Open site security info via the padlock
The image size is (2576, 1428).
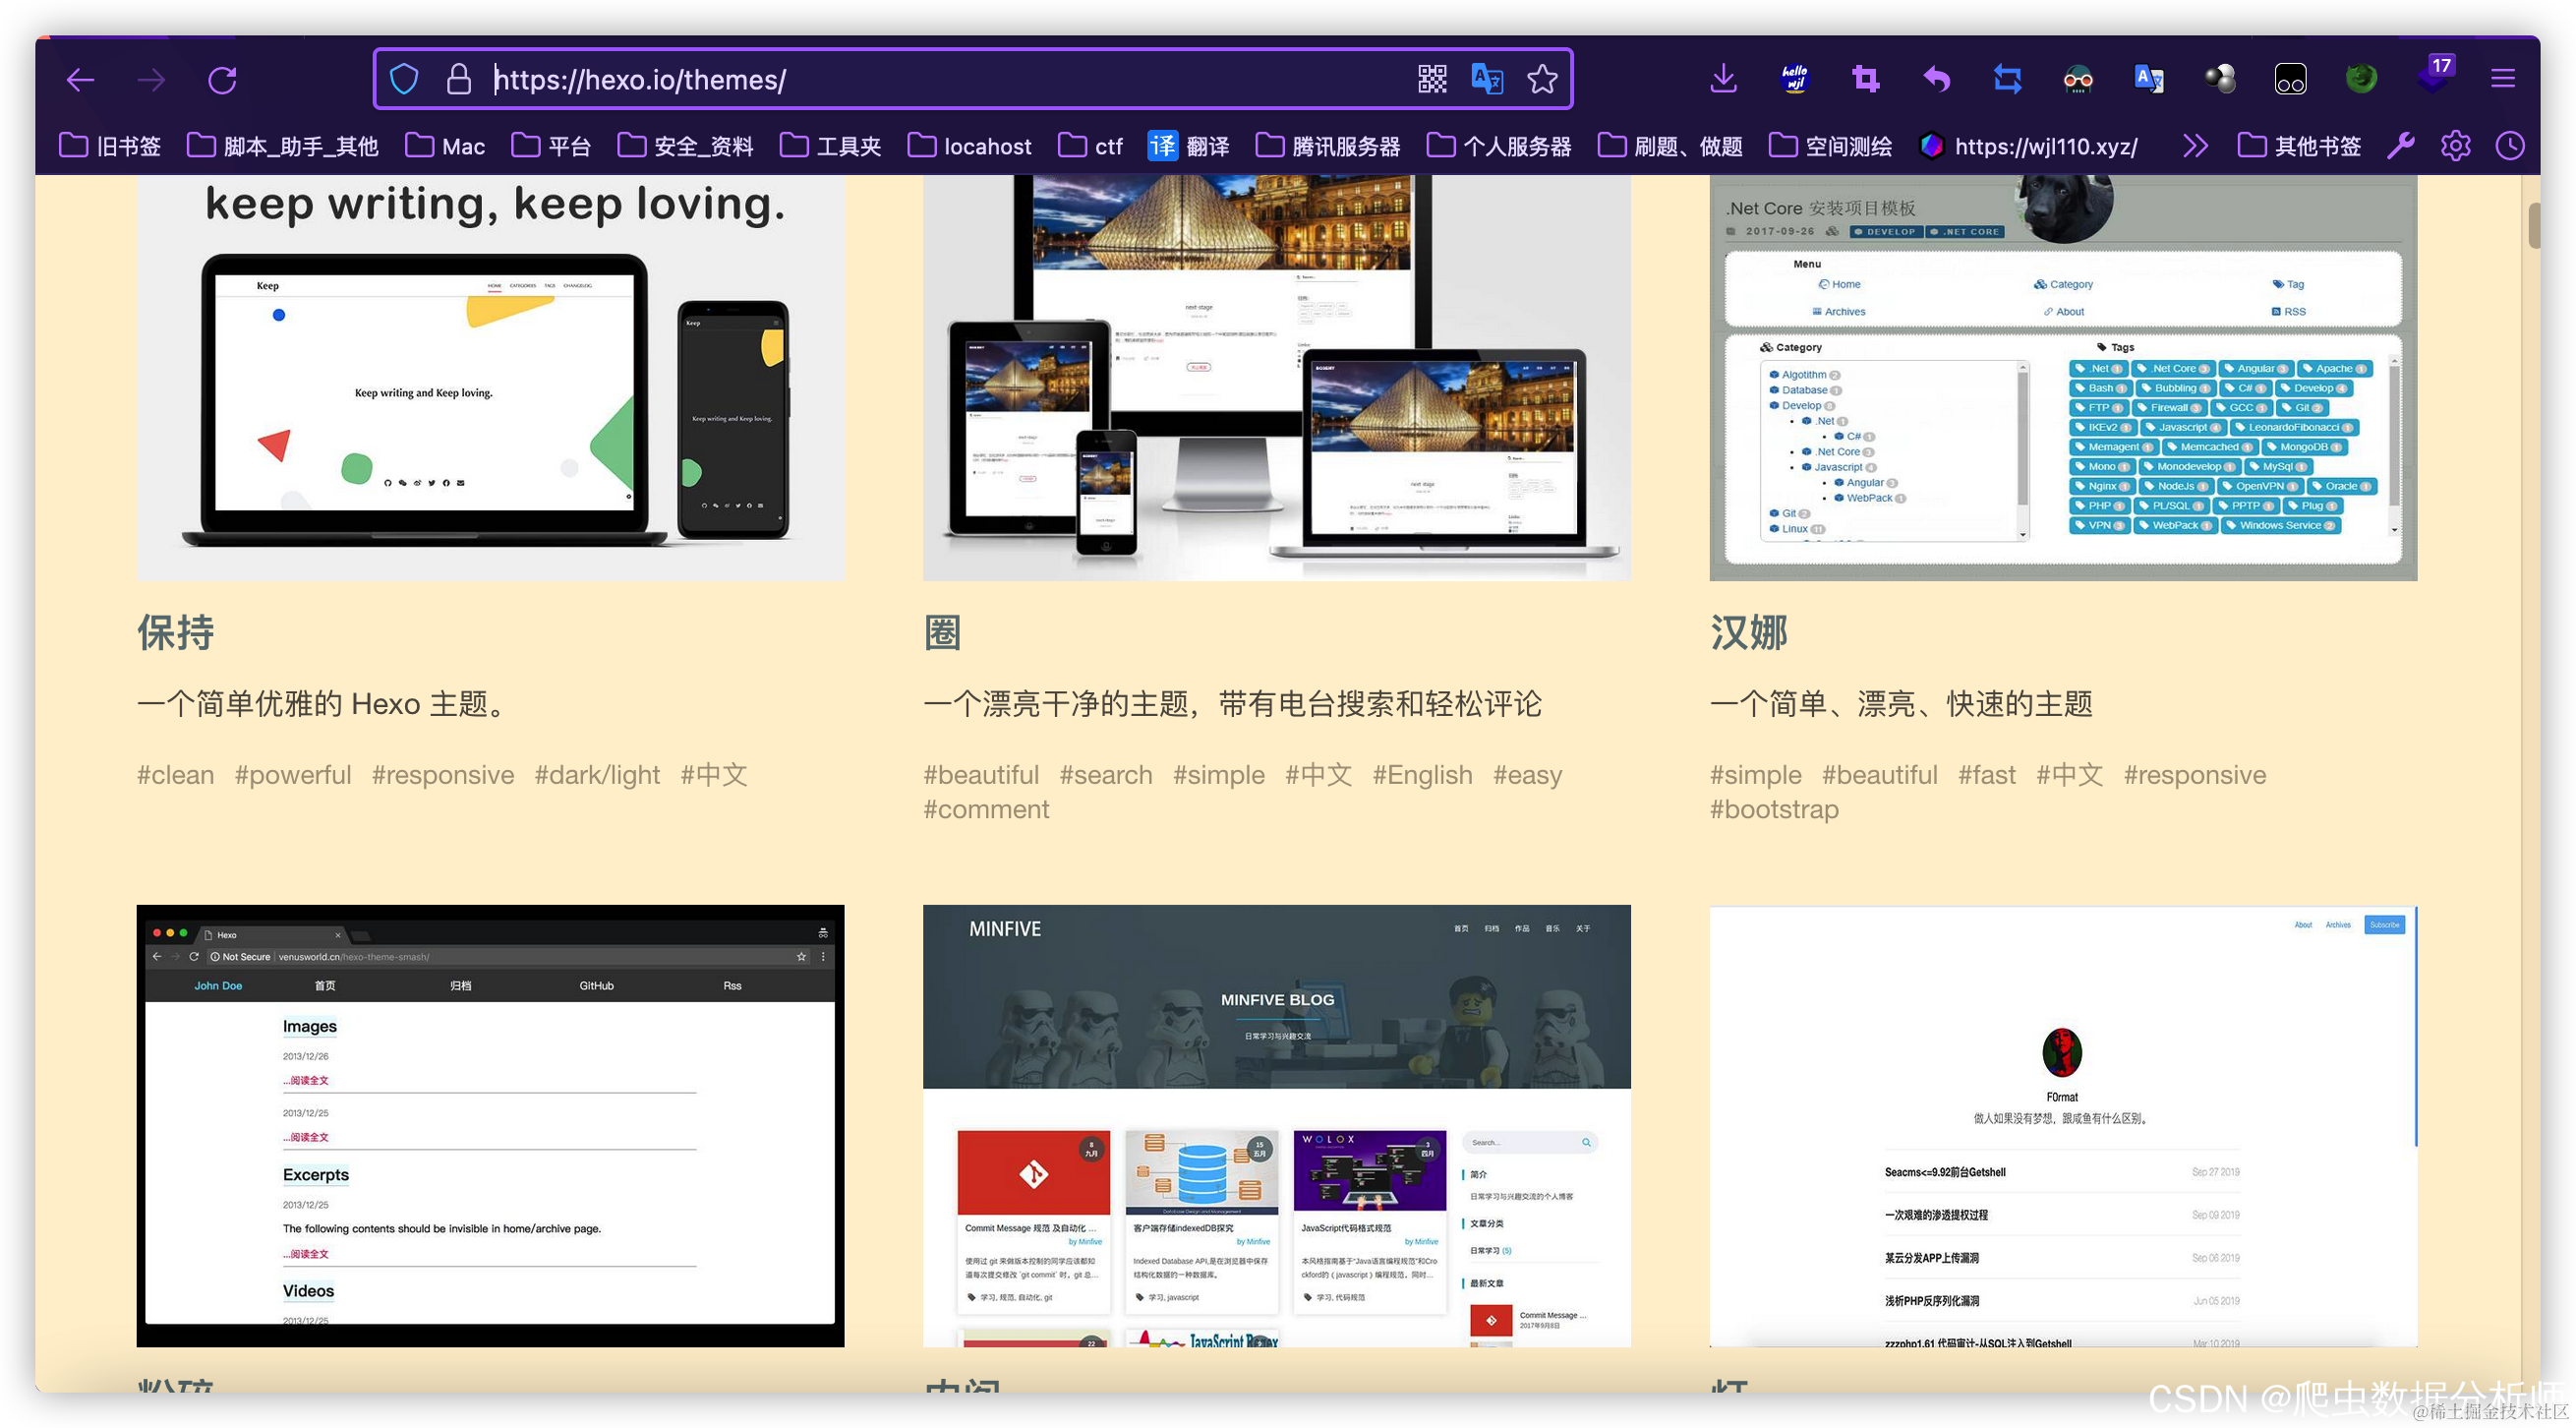458,79
